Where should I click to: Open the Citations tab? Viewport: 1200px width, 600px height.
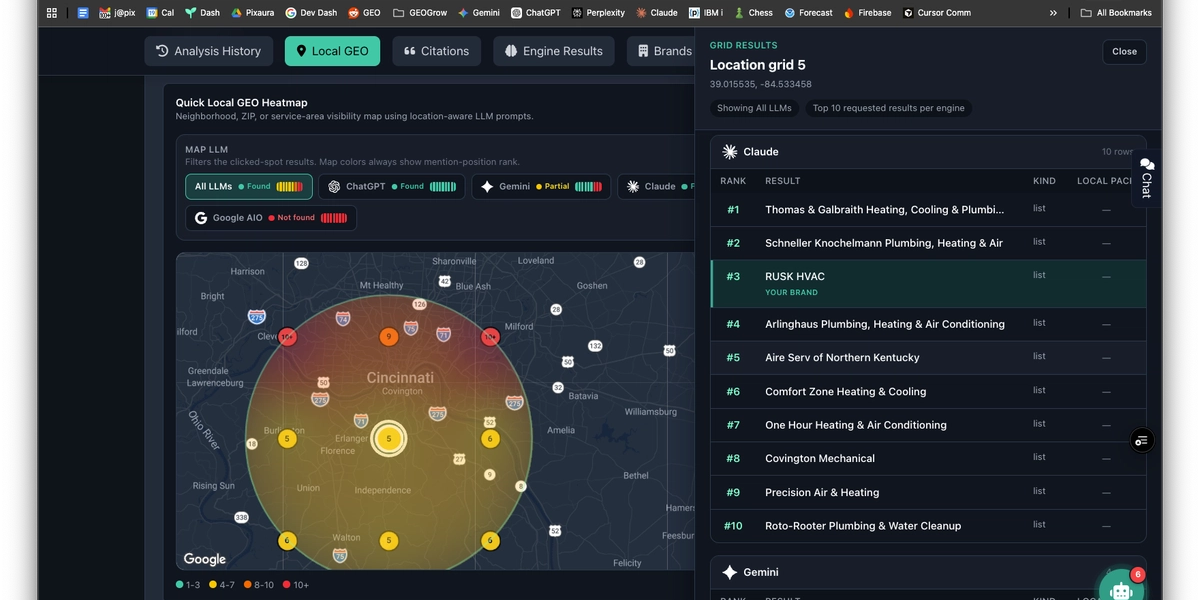click(436, 51)
